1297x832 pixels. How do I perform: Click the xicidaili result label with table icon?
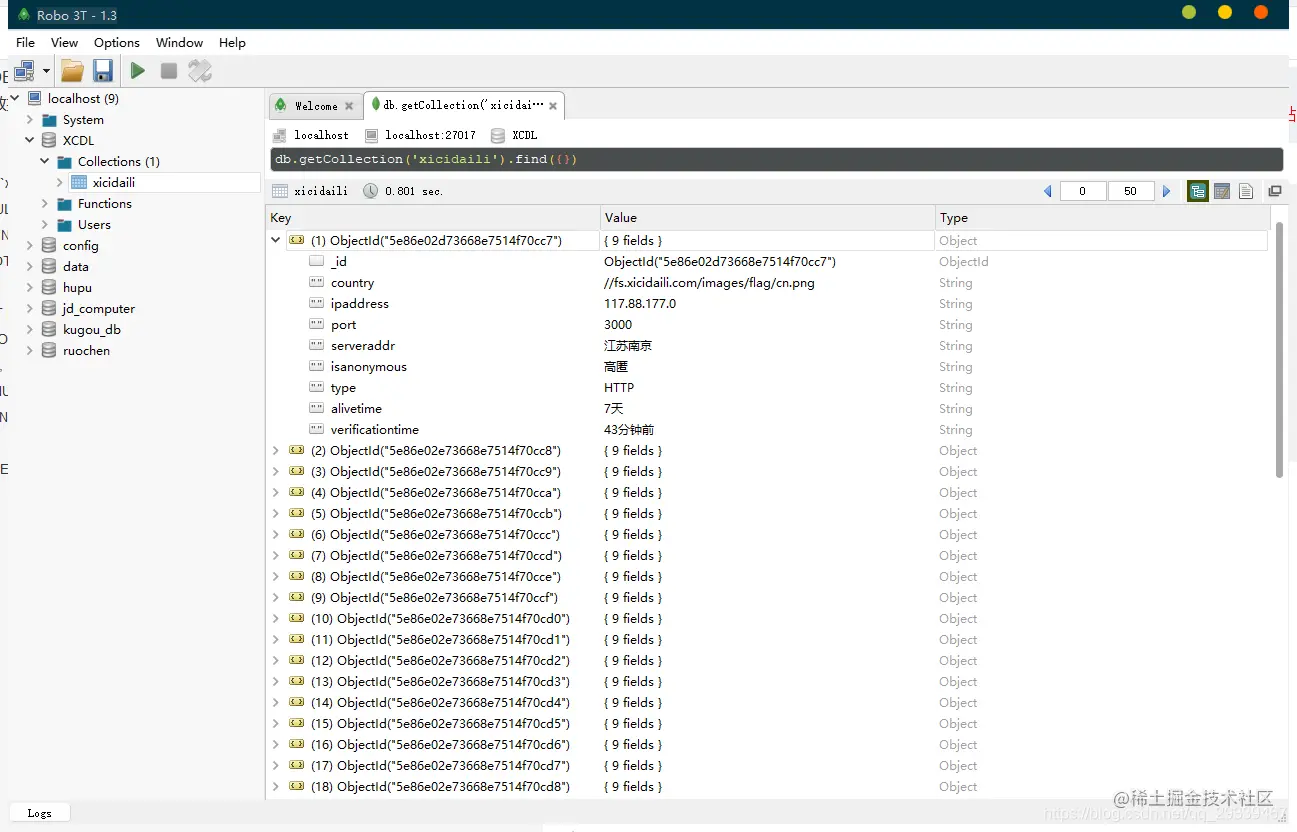[x=310, y=191]
